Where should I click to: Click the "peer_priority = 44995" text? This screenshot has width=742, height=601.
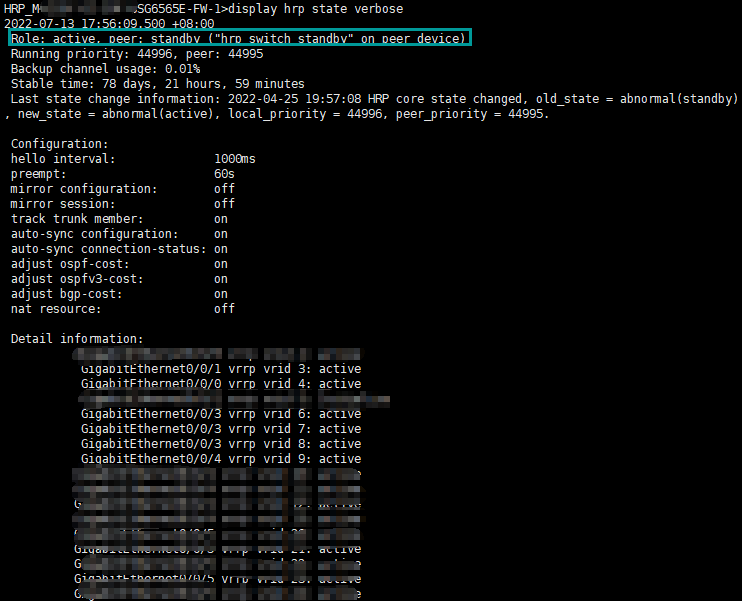click(469, 114)
